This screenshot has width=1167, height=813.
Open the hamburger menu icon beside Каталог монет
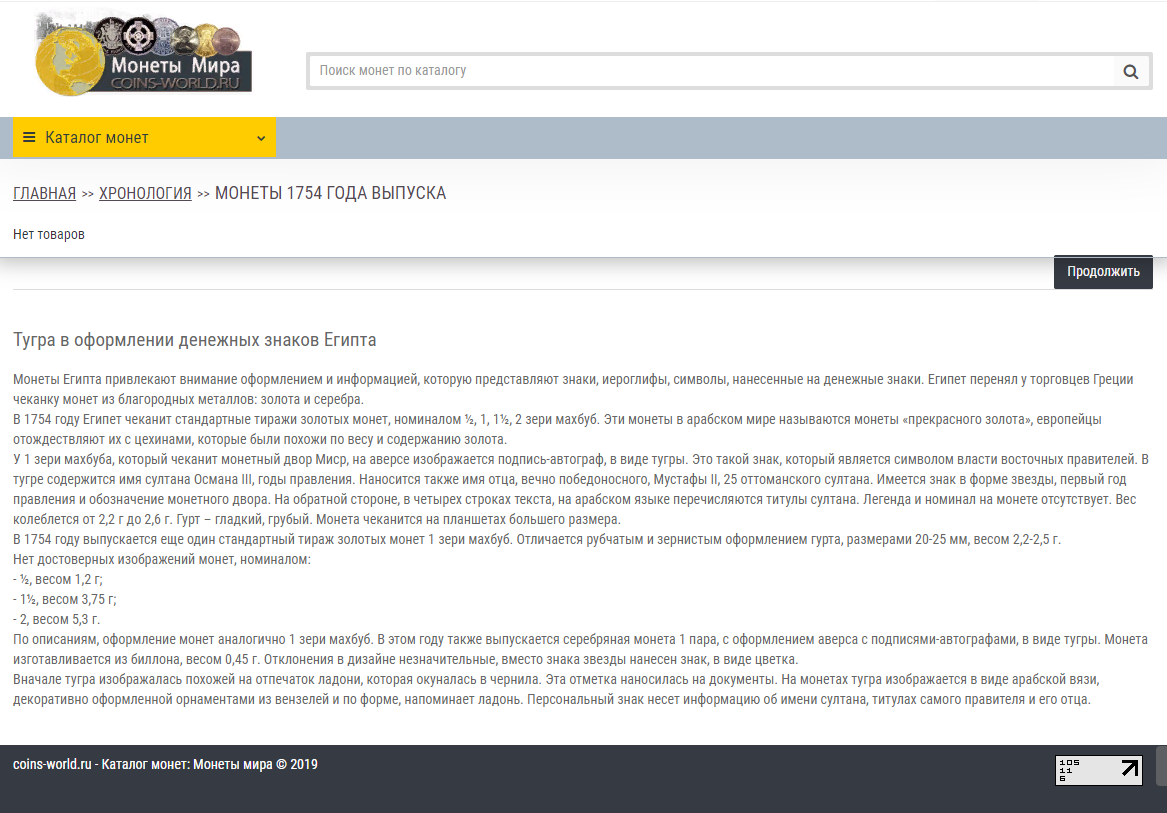[x=29, y=137]
